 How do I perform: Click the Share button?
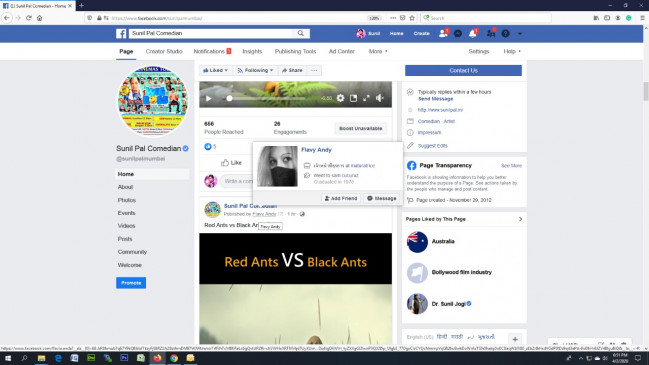click(x=292, y=70)
